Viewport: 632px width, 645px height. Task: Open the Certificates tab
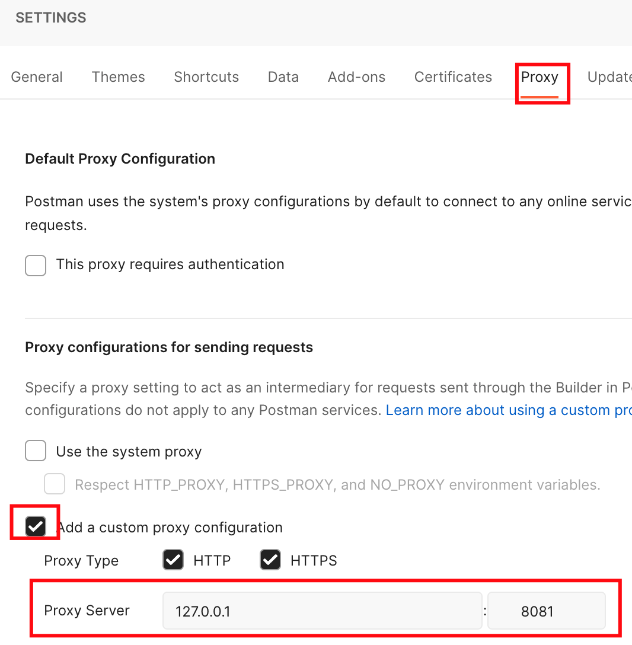point(453,77)
